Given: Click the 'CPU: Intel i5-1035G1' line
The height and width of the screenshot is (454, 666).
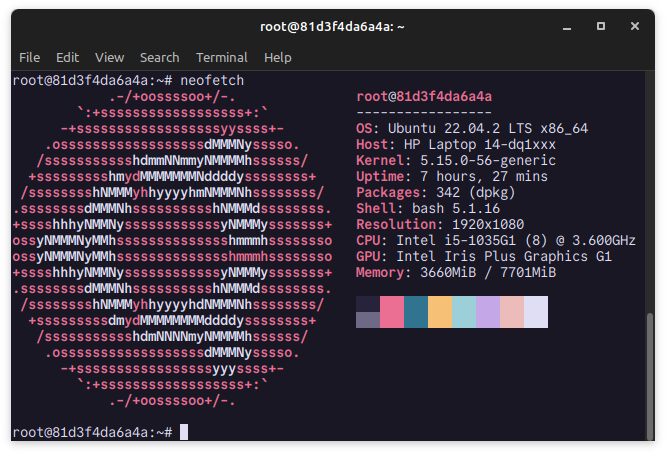Looking at the screenshot, I should [496, 240].
